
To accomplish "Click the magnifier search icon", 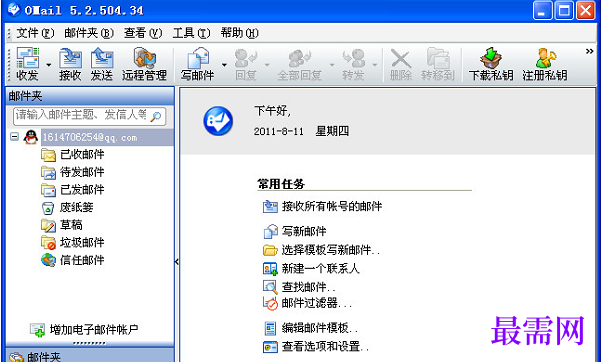I will click(x=156, y=116).
